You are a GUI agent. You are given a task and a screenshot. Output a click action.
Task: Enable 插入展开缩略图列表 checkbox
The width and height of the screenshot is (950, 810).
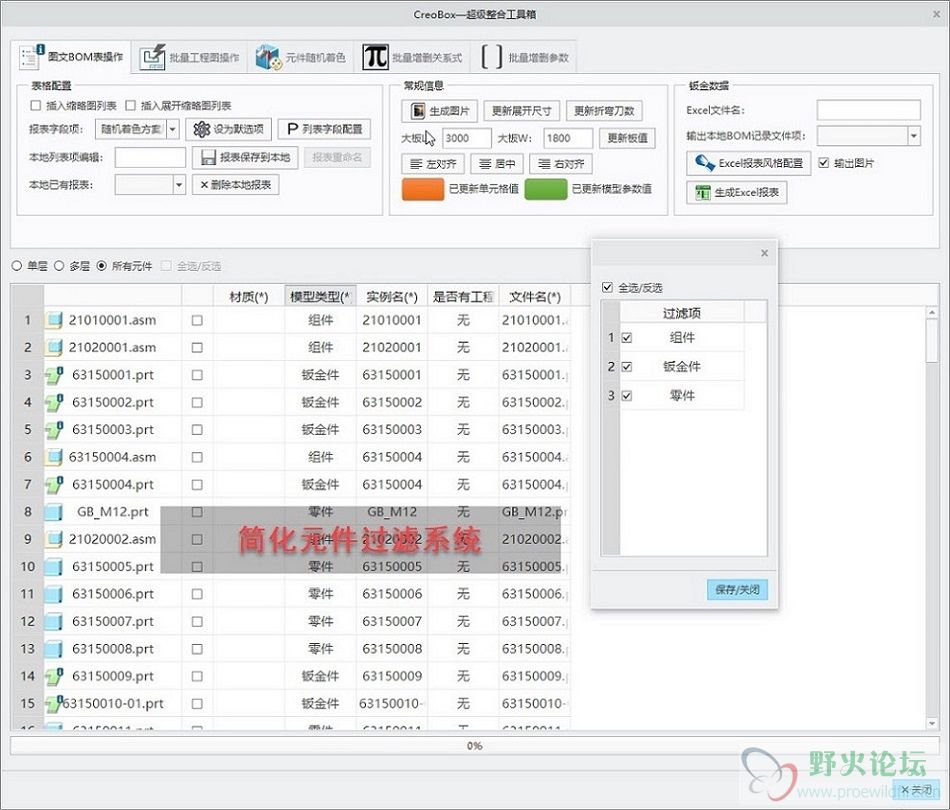point(130,105)
